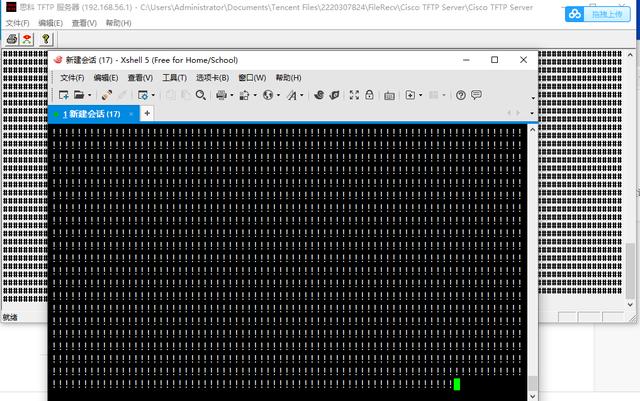Open Xshell 工具(T) menu
This screenshot has height=401, width=640.
(x=174, y=78)
